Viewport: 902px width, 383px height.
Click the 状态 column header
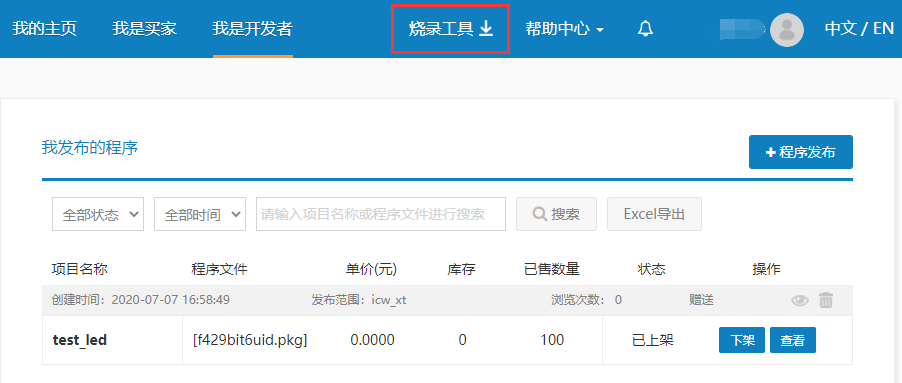651,269
